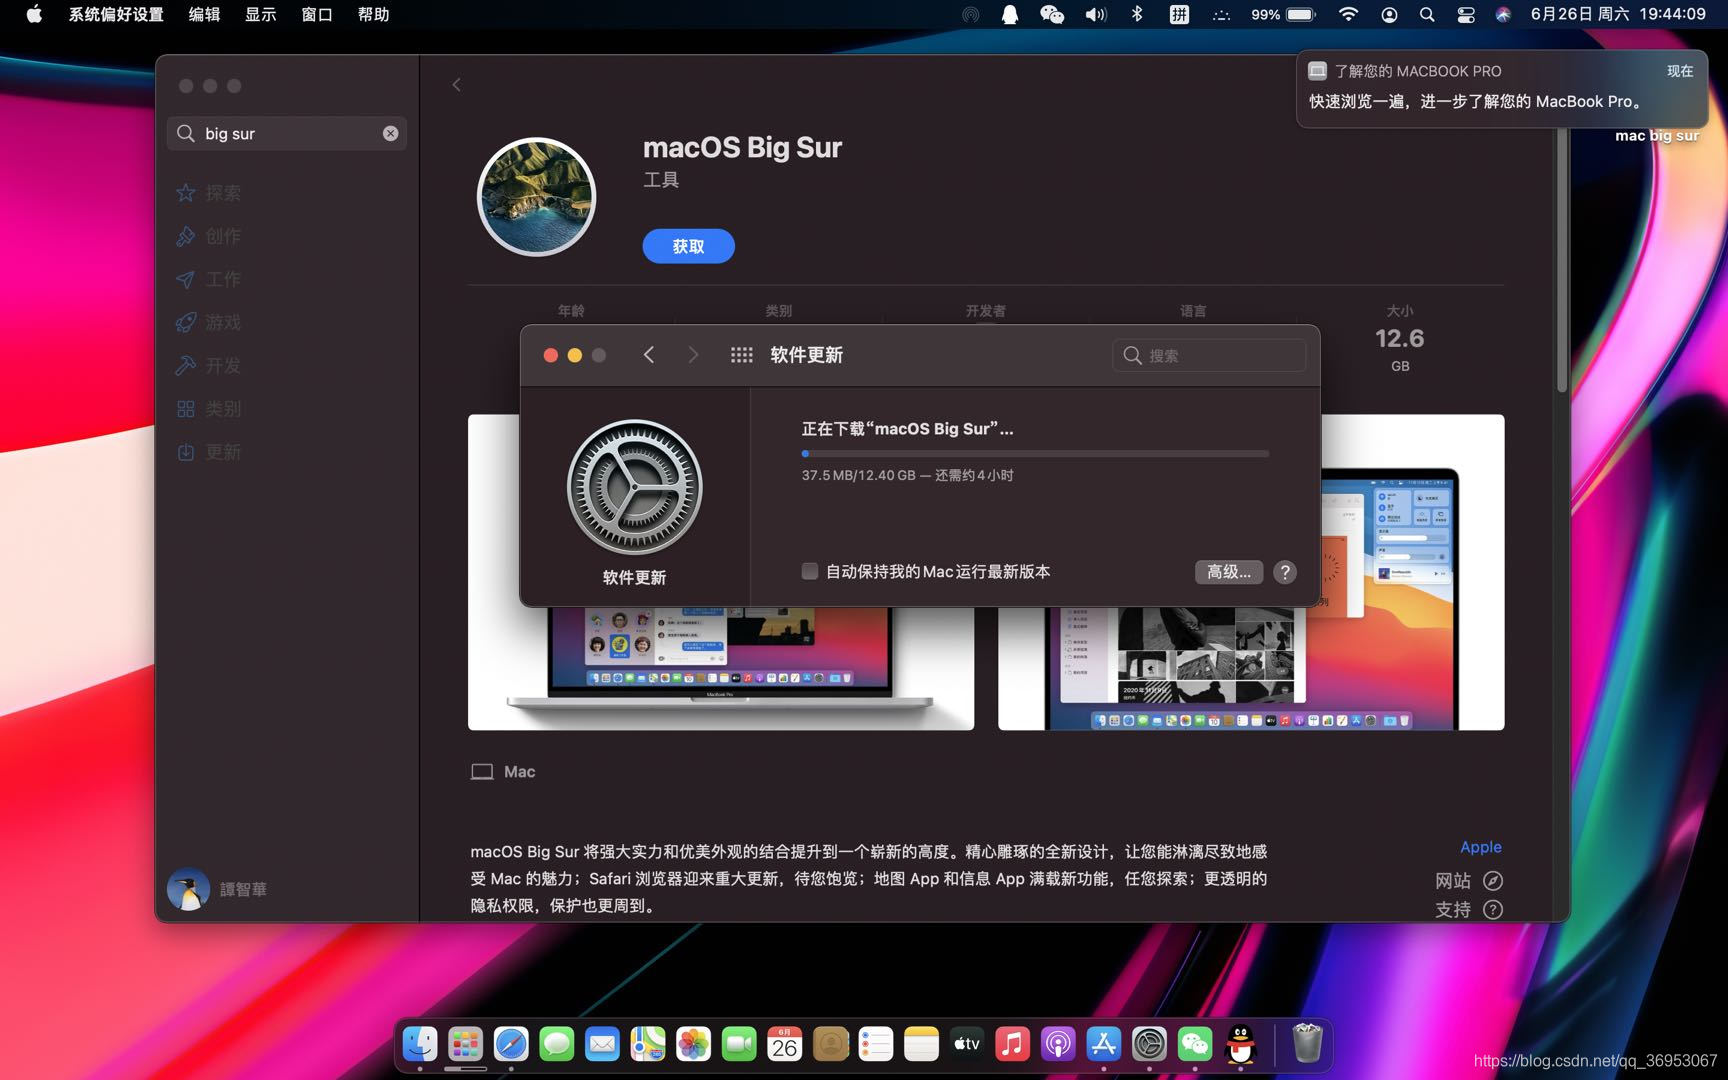
Task: Open the Trash in the Dock
Action: (x=1307, y=1045)
